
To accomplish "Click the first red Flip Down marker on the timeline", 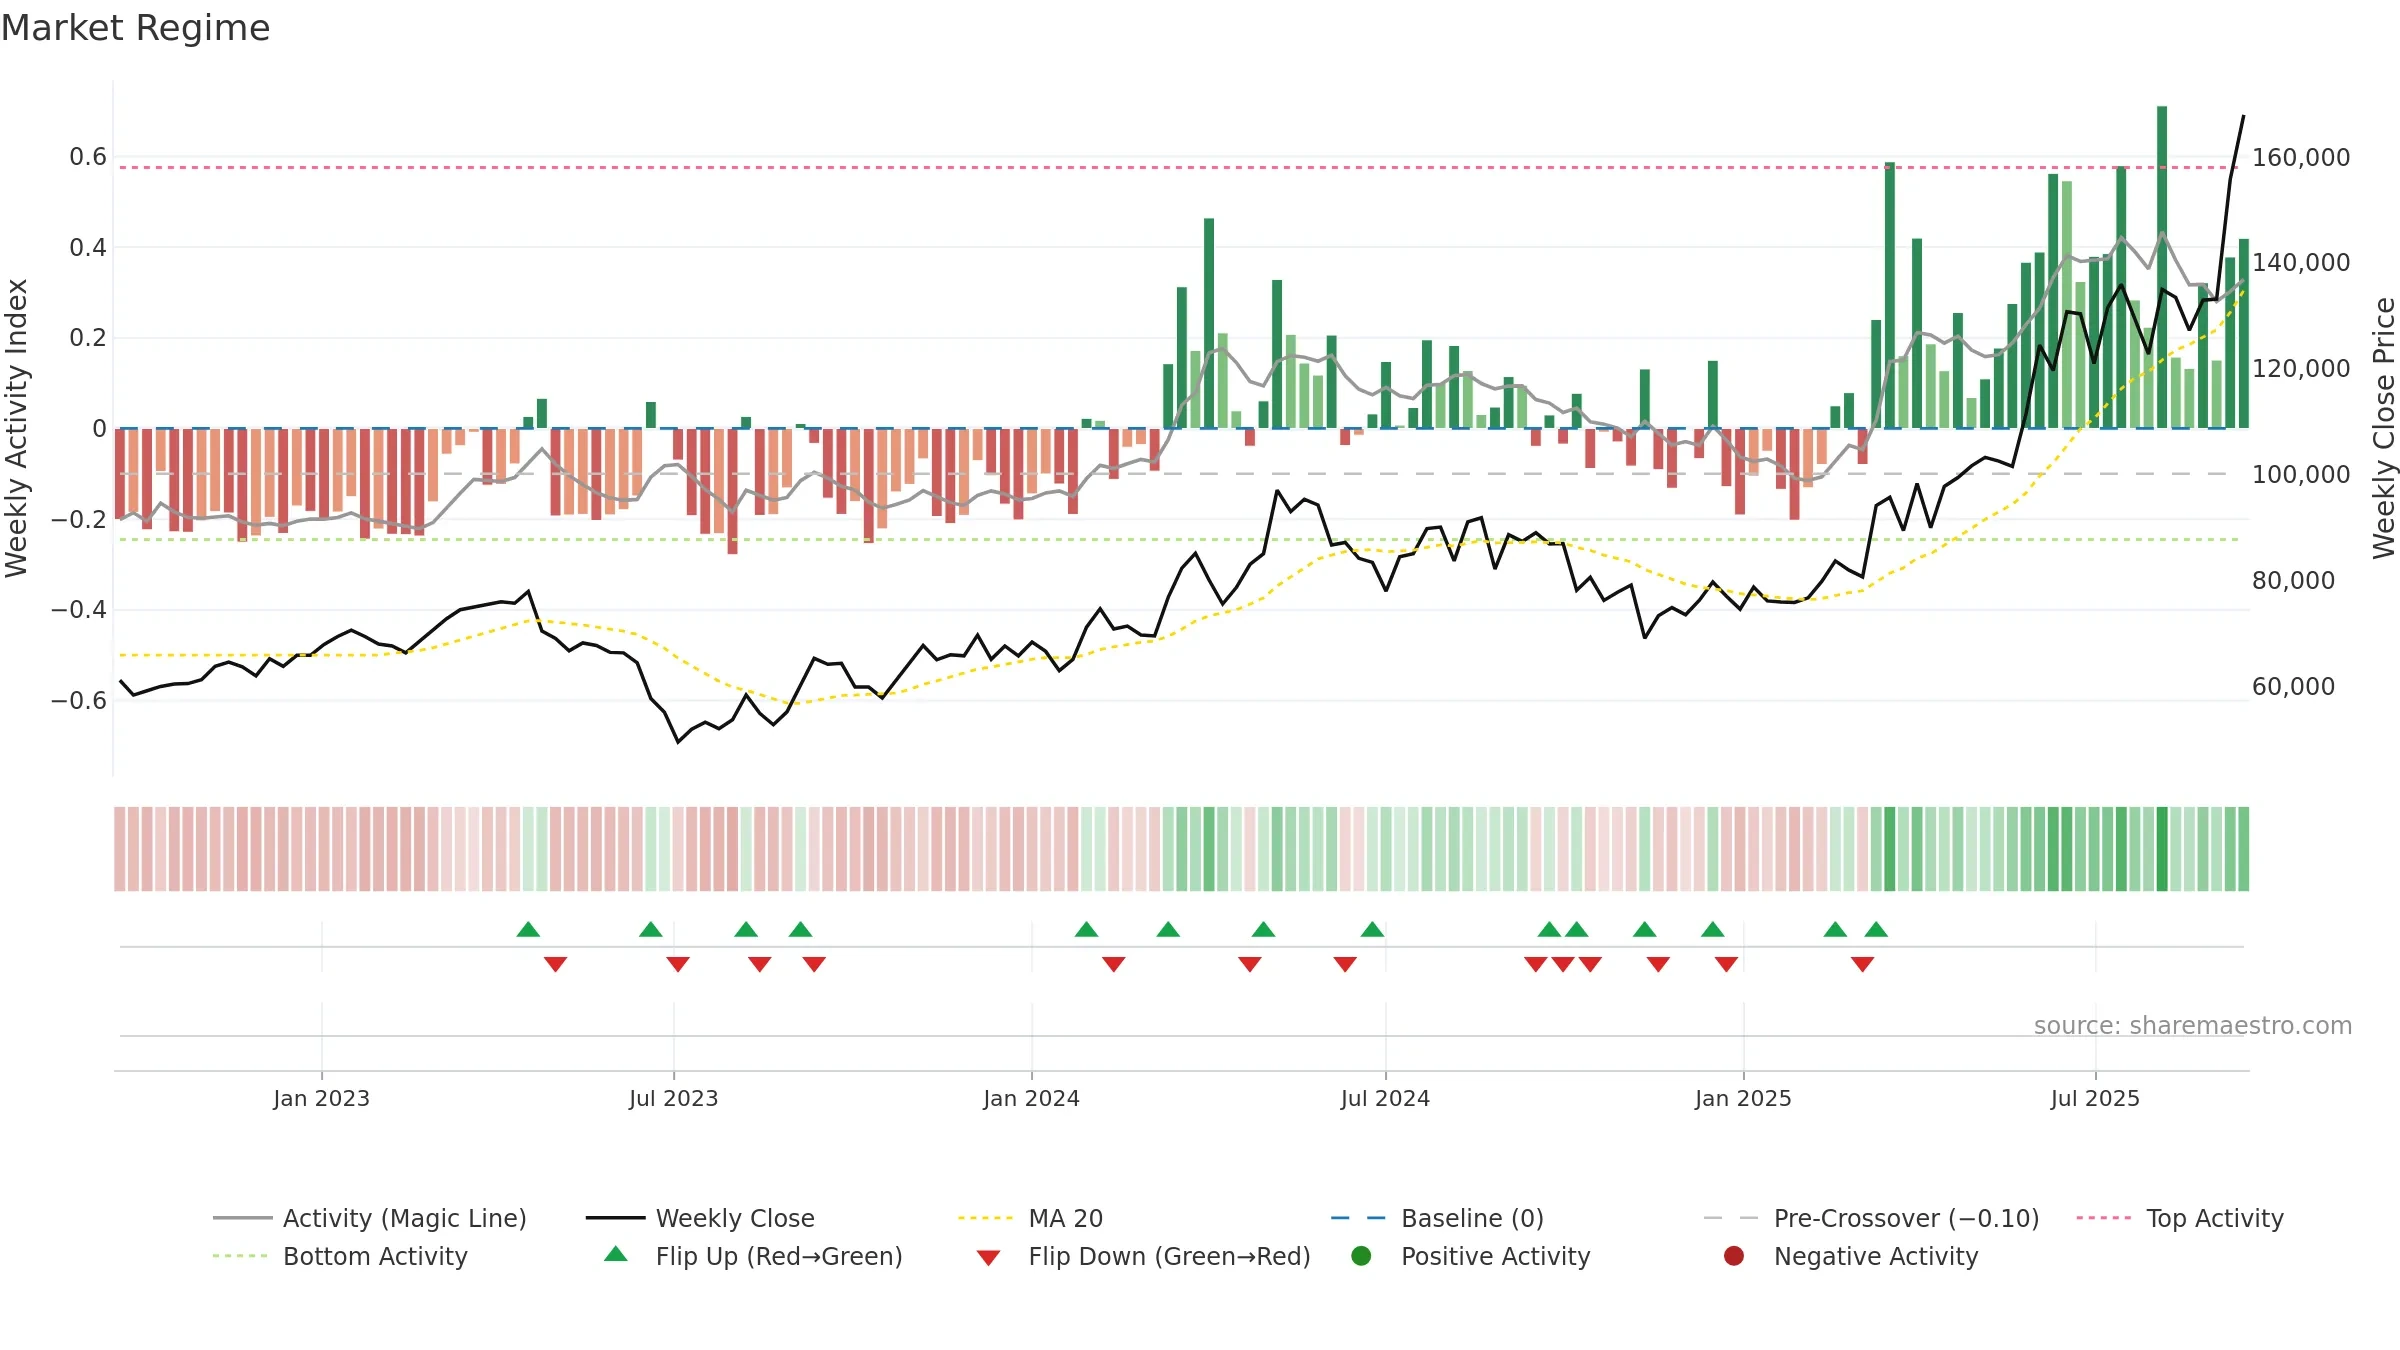I will click(556, 964).
